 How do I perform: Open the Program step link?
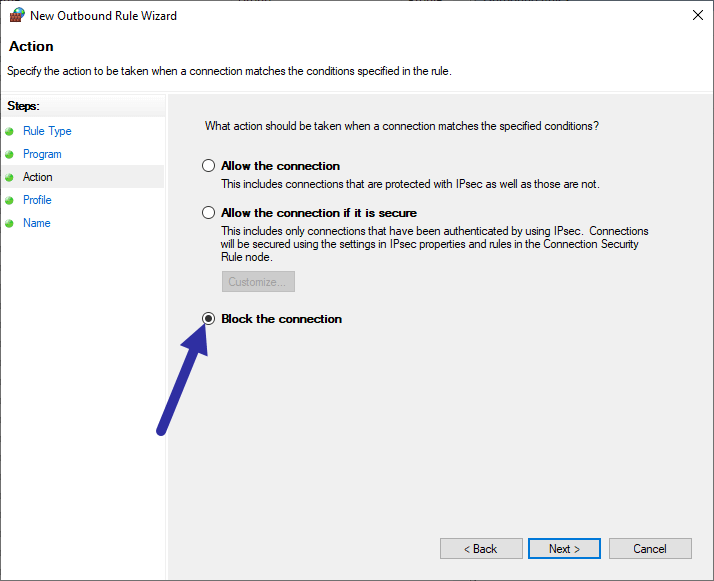42,154
